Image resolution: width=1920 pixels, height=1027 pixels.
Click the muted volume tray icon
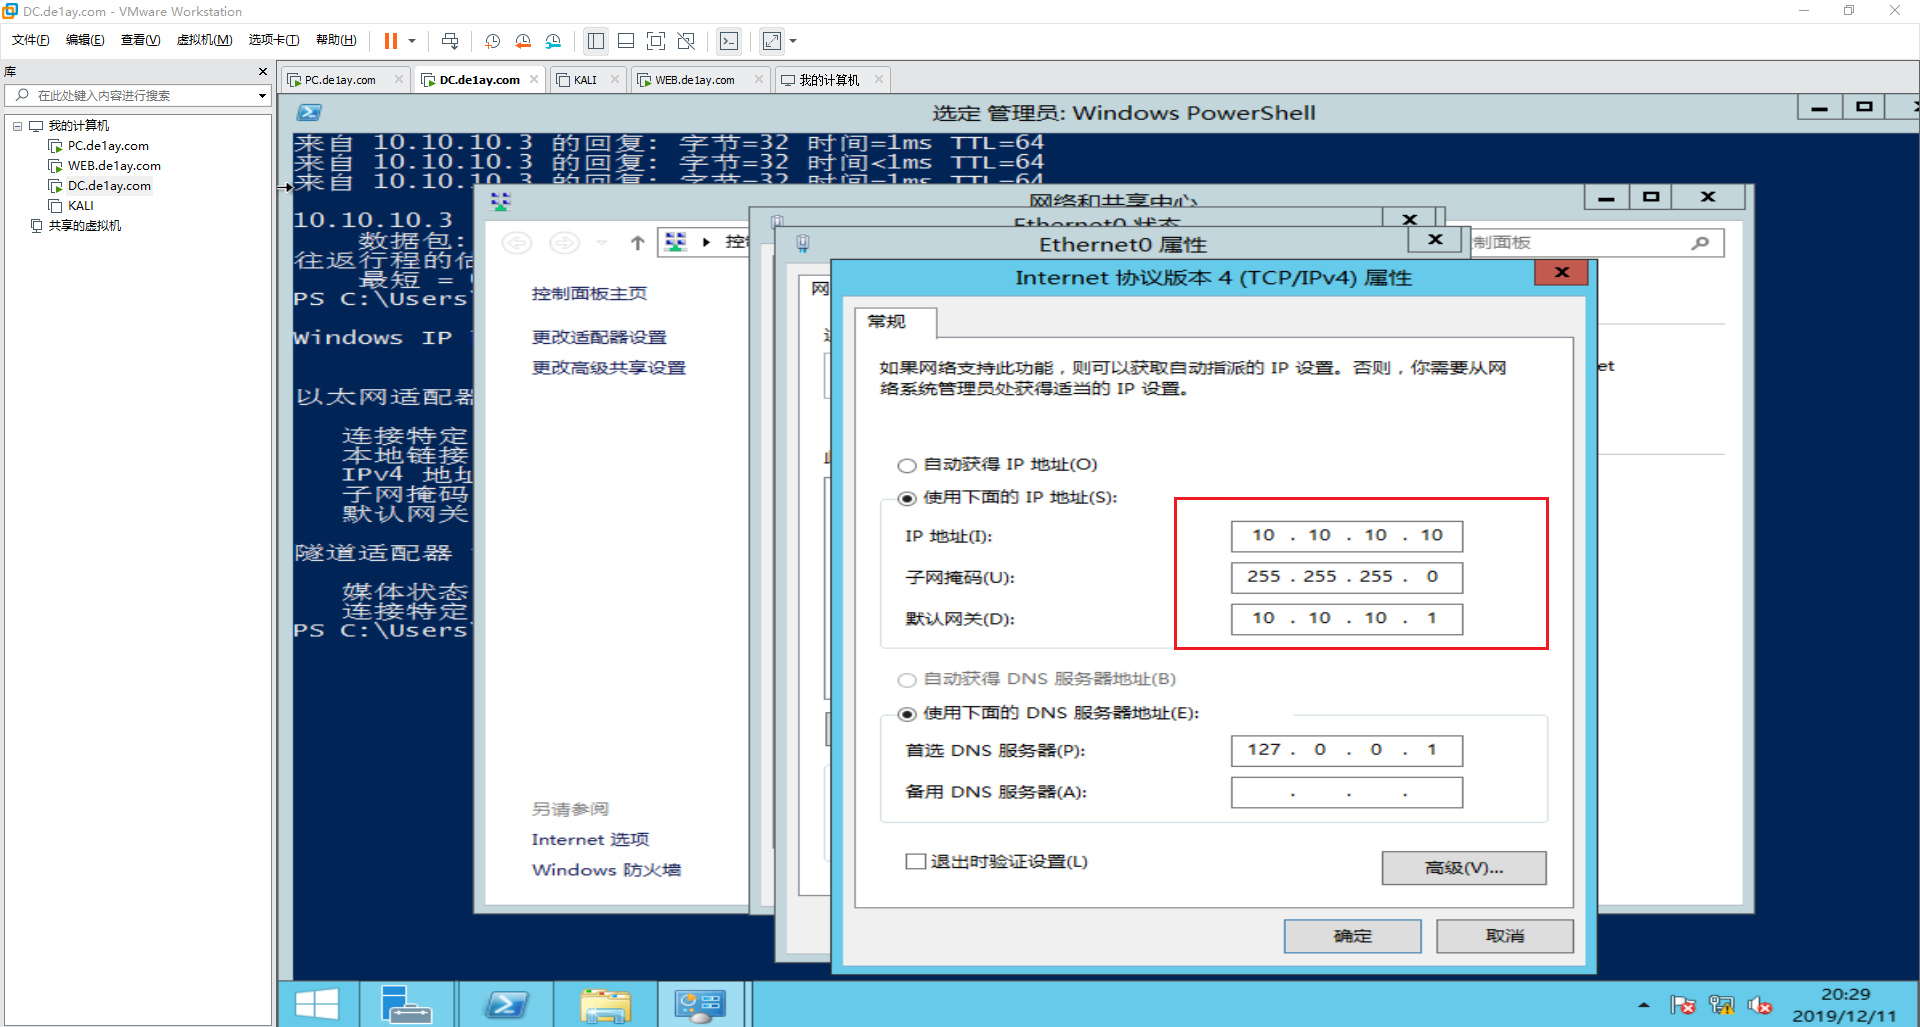(1760, 1005)
